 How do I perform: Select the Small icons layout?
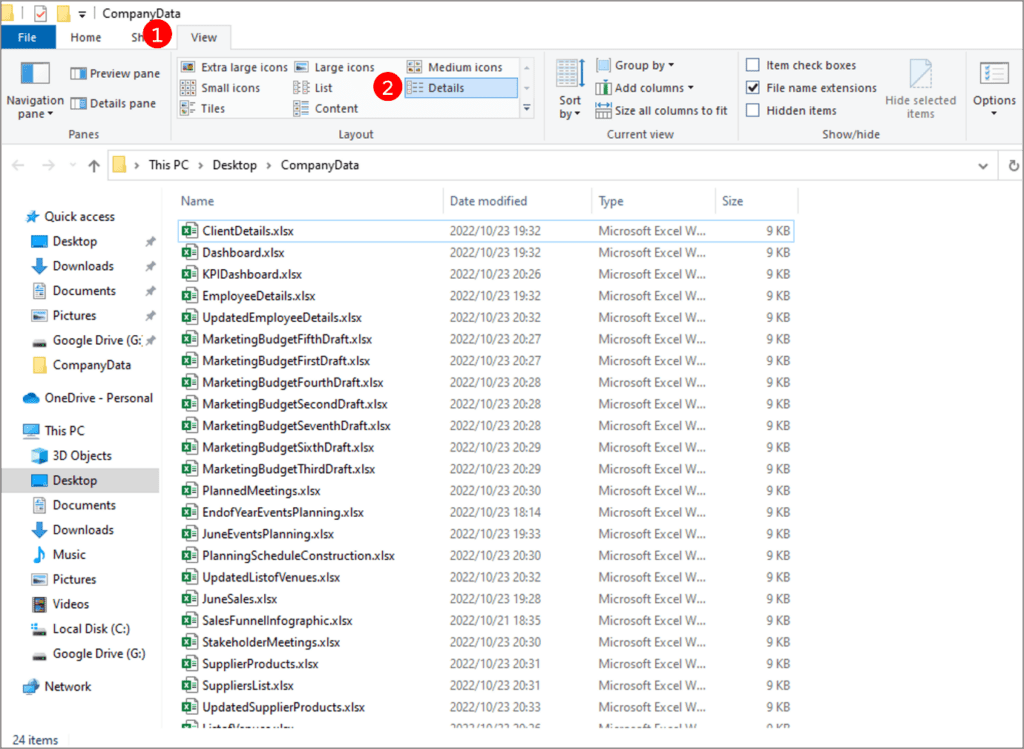point(228,87)
